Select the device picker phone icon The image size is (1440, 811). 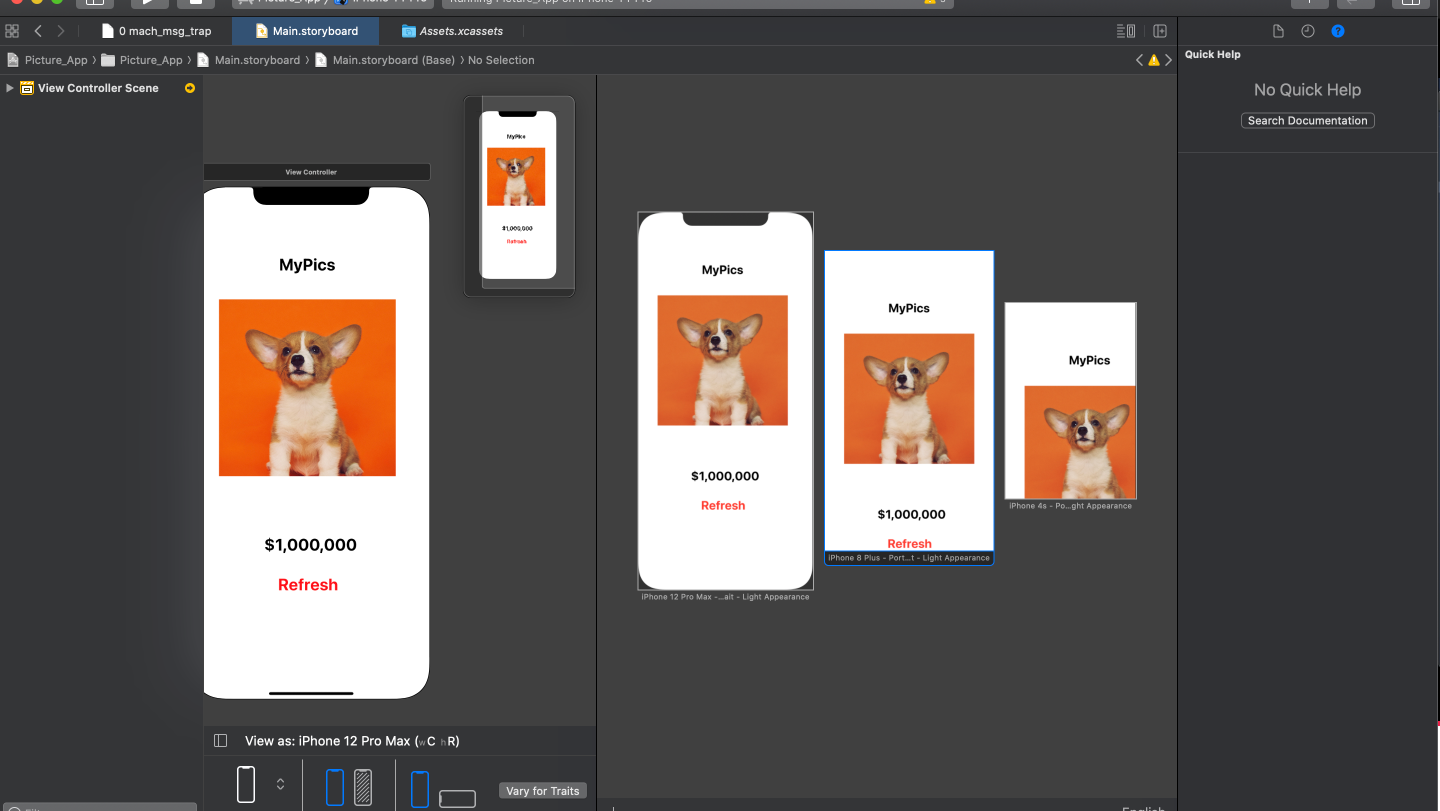[x=246, y=784]
